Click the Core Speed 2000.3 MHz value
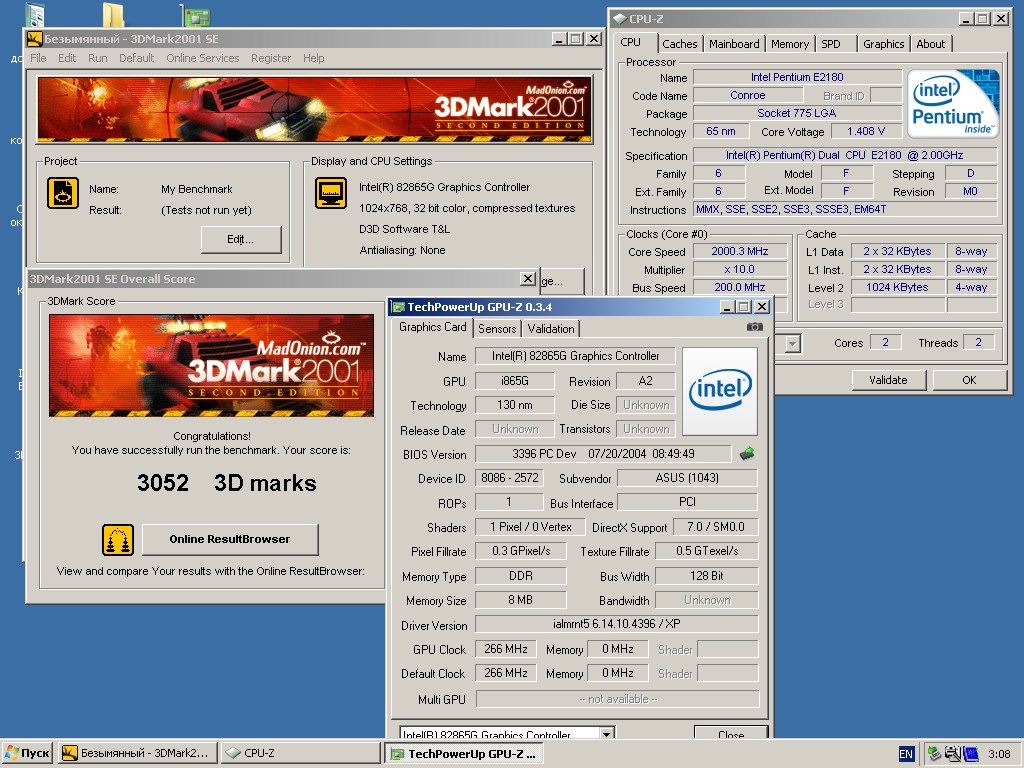The image size is (1024, 768). pos(740,251)
